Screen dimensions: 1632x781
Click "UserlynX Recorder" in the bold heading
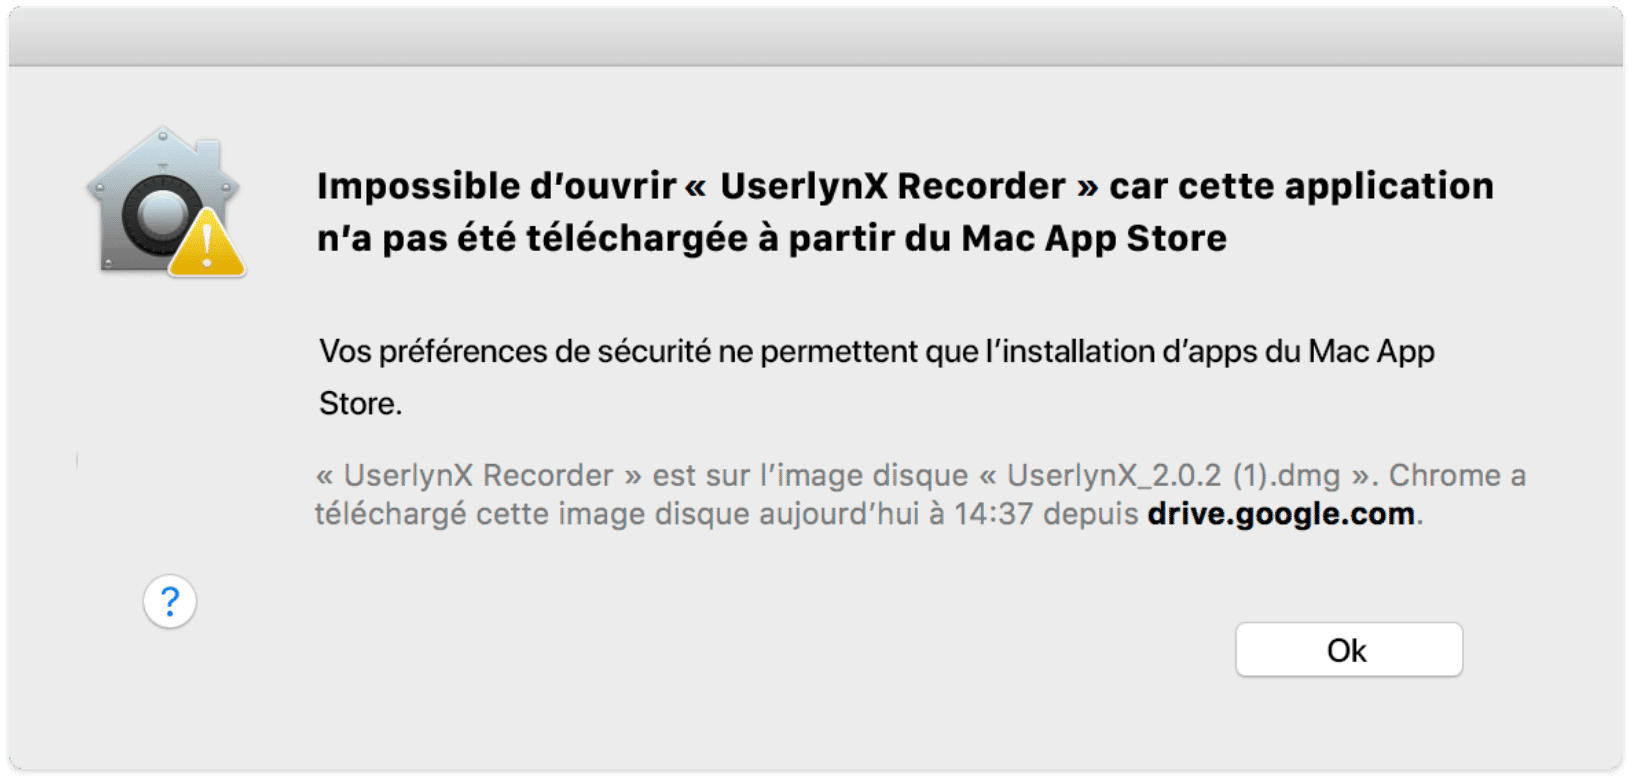(892, 186)
